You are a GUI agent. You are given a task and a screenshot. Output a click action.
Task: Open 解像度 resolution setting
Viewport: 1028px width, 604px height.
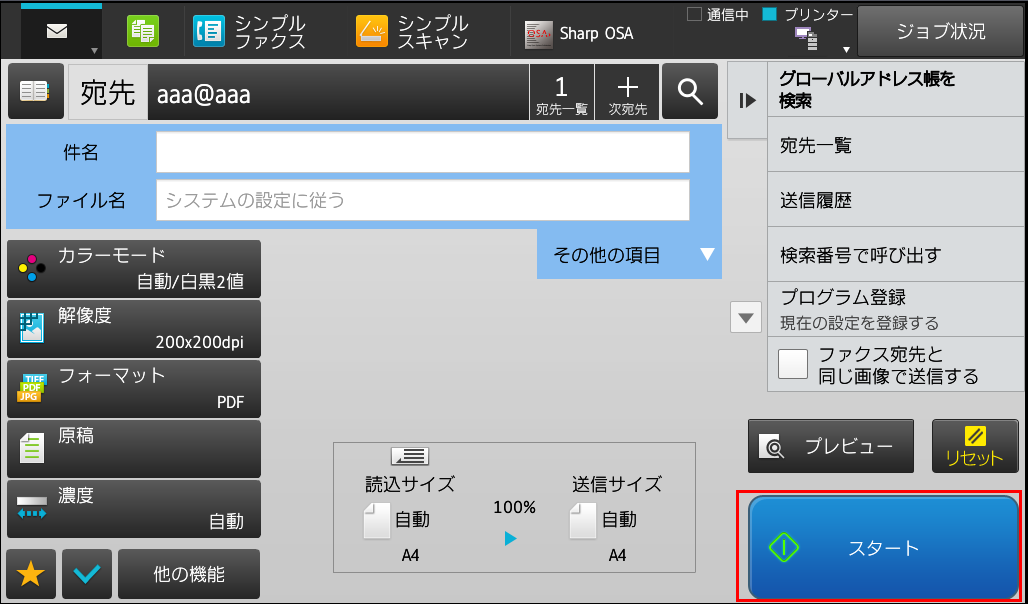coord(134,329)
